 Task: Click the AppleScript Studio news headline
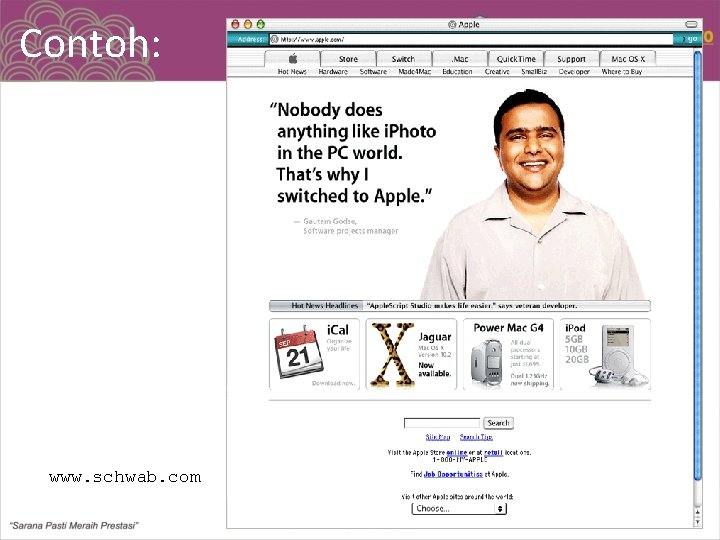(x=472, y=306)
